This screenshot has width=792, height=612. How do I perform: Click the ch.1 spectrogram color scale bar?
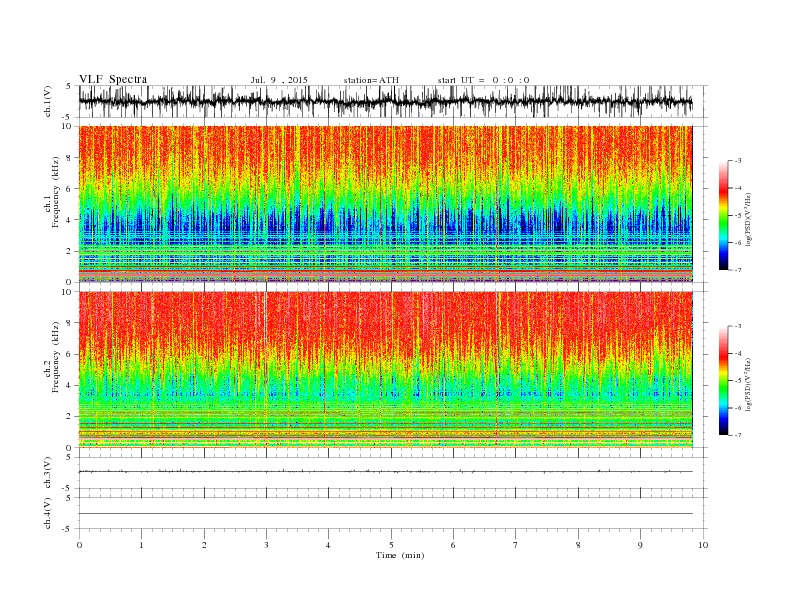click(x=723, y=216)
